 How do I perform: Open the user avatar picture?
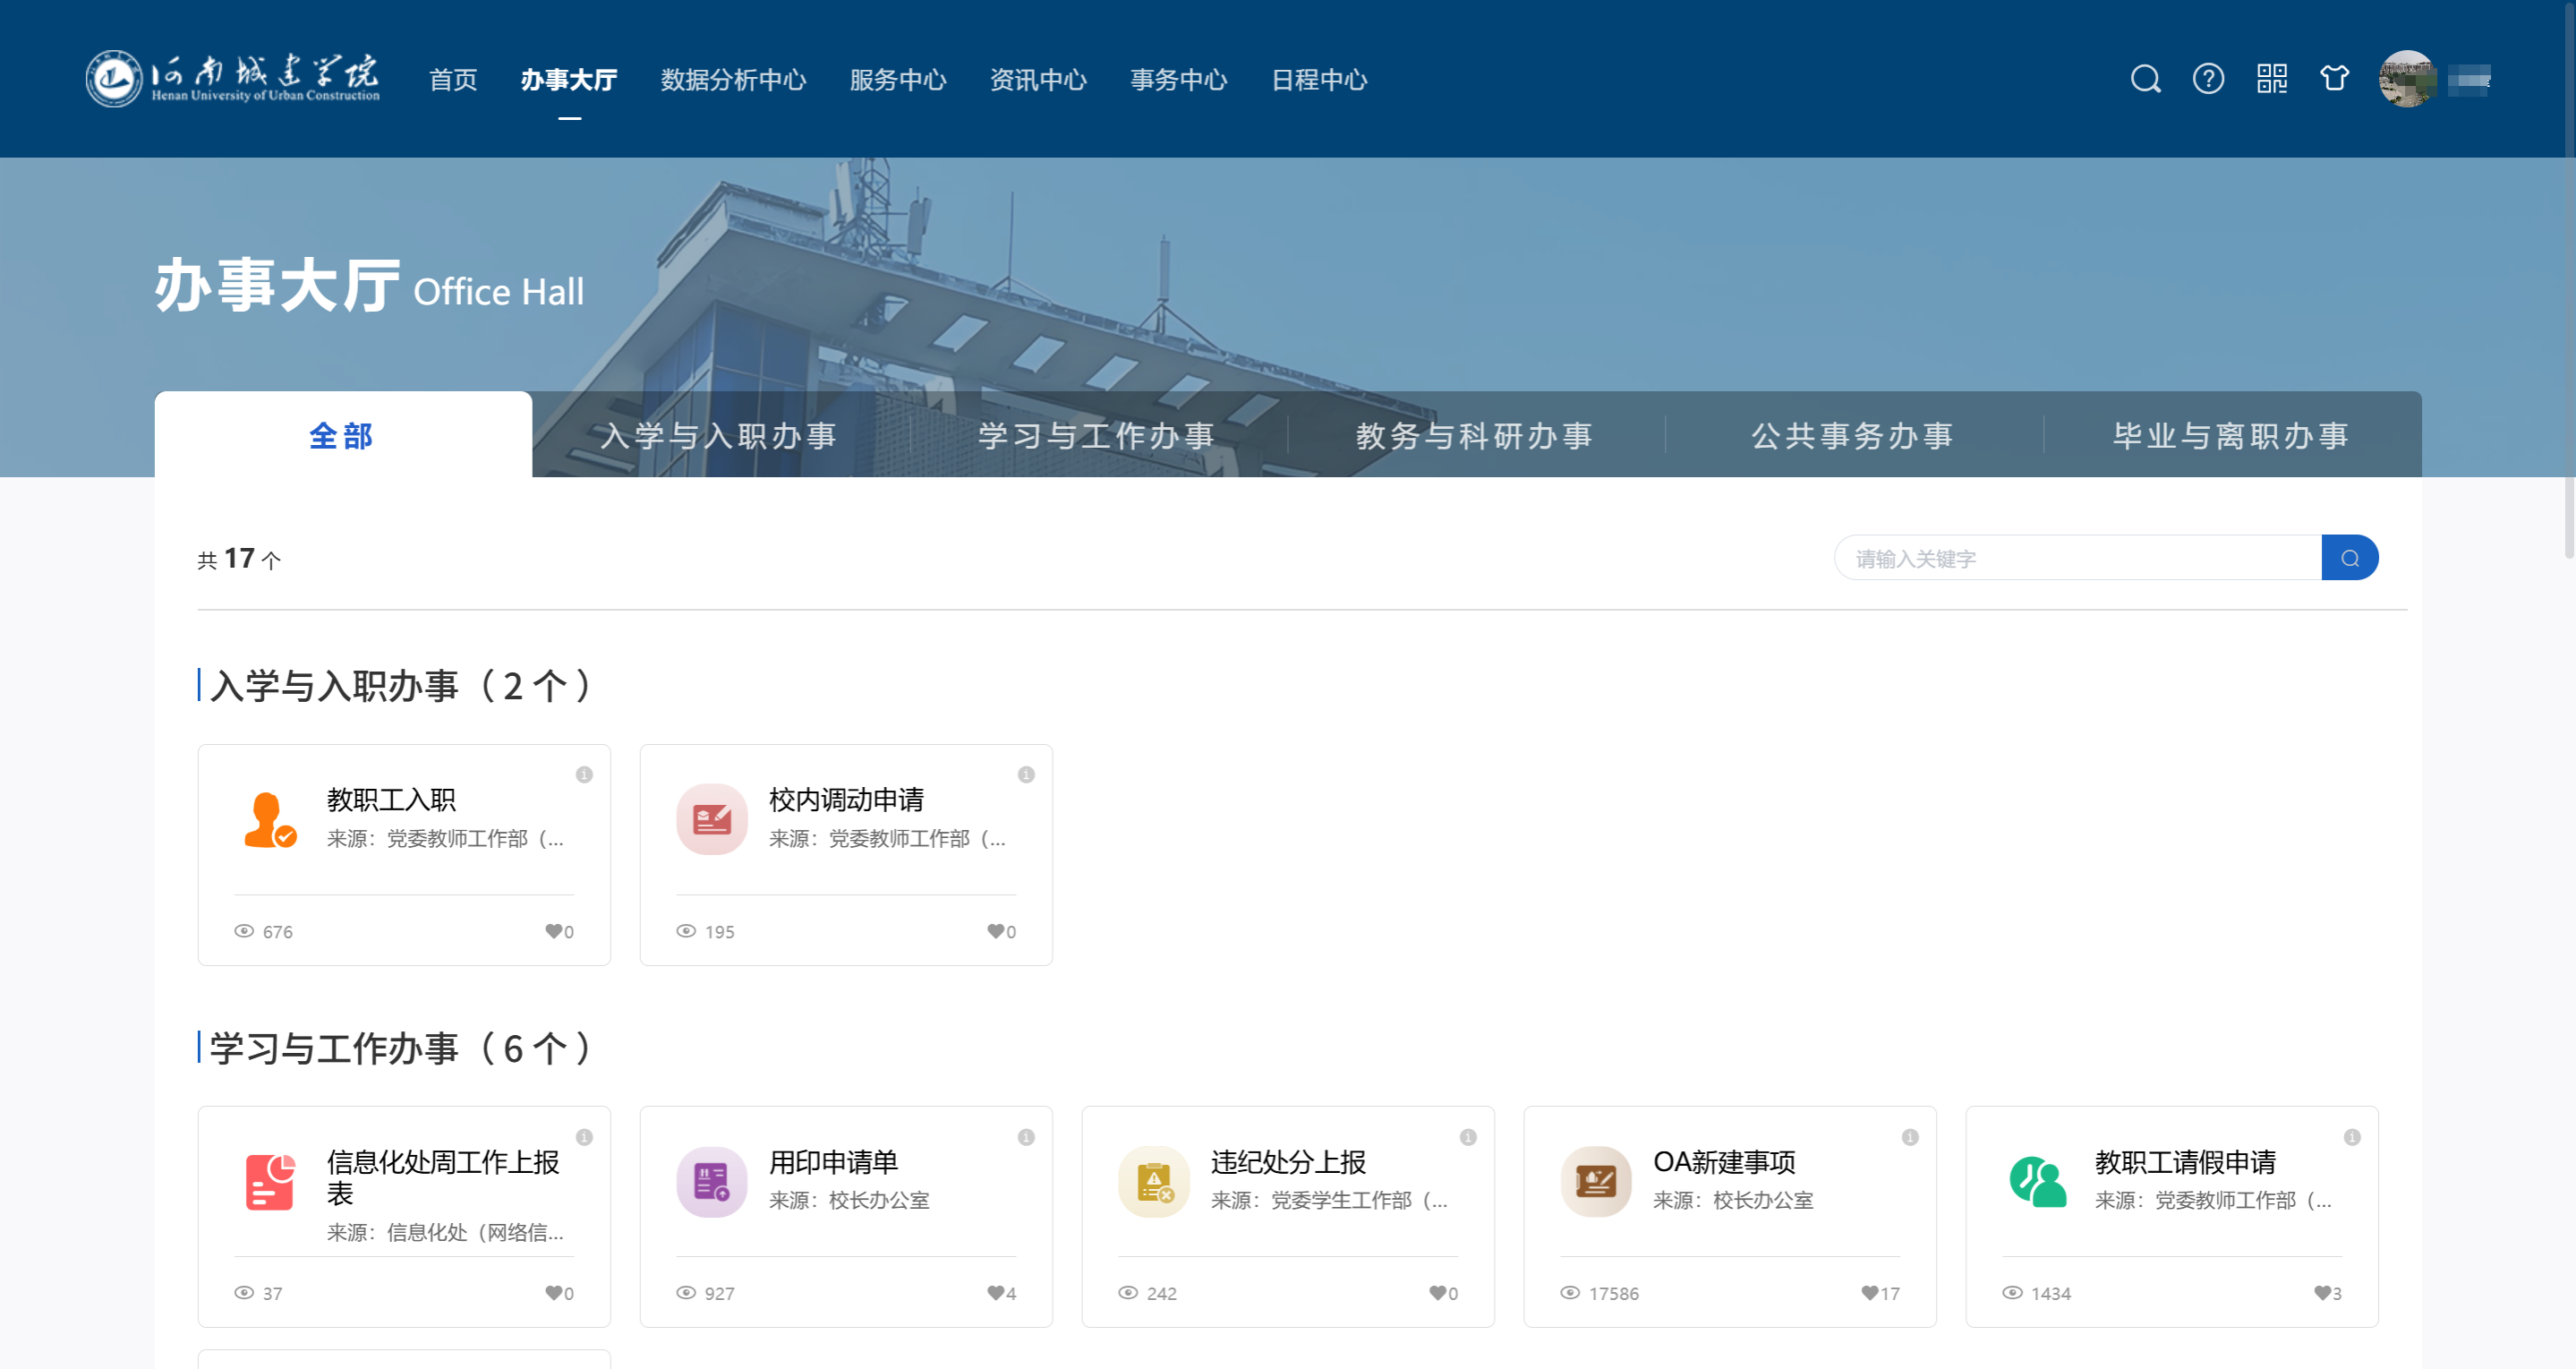click(2407, 79)
